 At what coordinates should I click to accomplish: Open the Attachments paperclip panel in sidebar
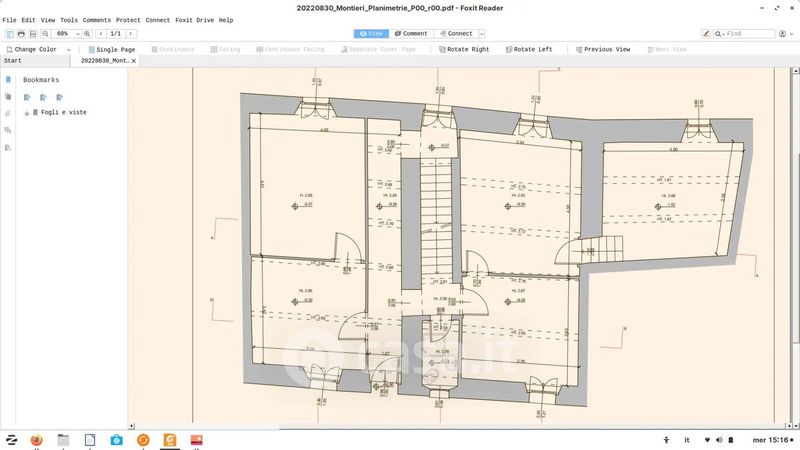click(x=8, y=113)
